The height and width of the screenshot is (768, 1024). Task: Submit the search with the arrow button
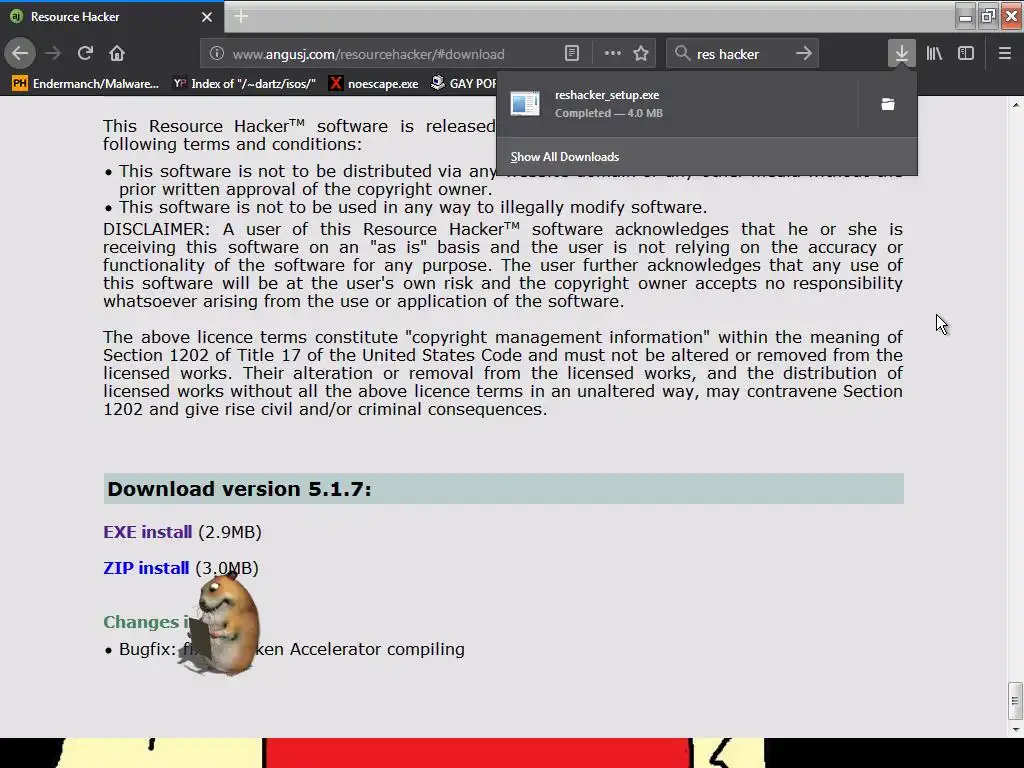tap(804, 54)
